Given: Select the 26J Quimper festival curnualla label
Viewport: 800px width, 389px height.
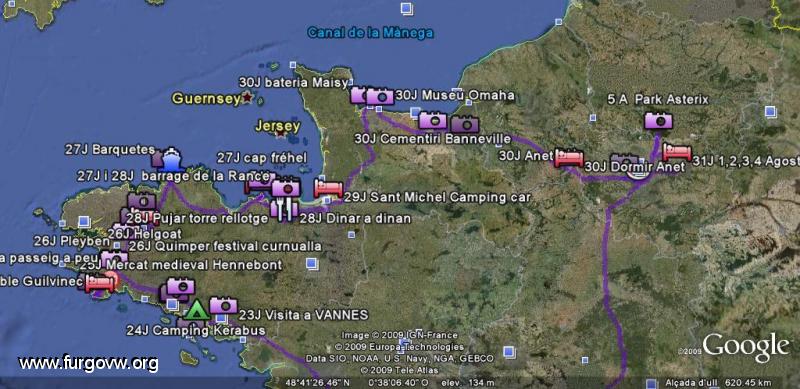Looking at the screenshot, I should [225, 246].
